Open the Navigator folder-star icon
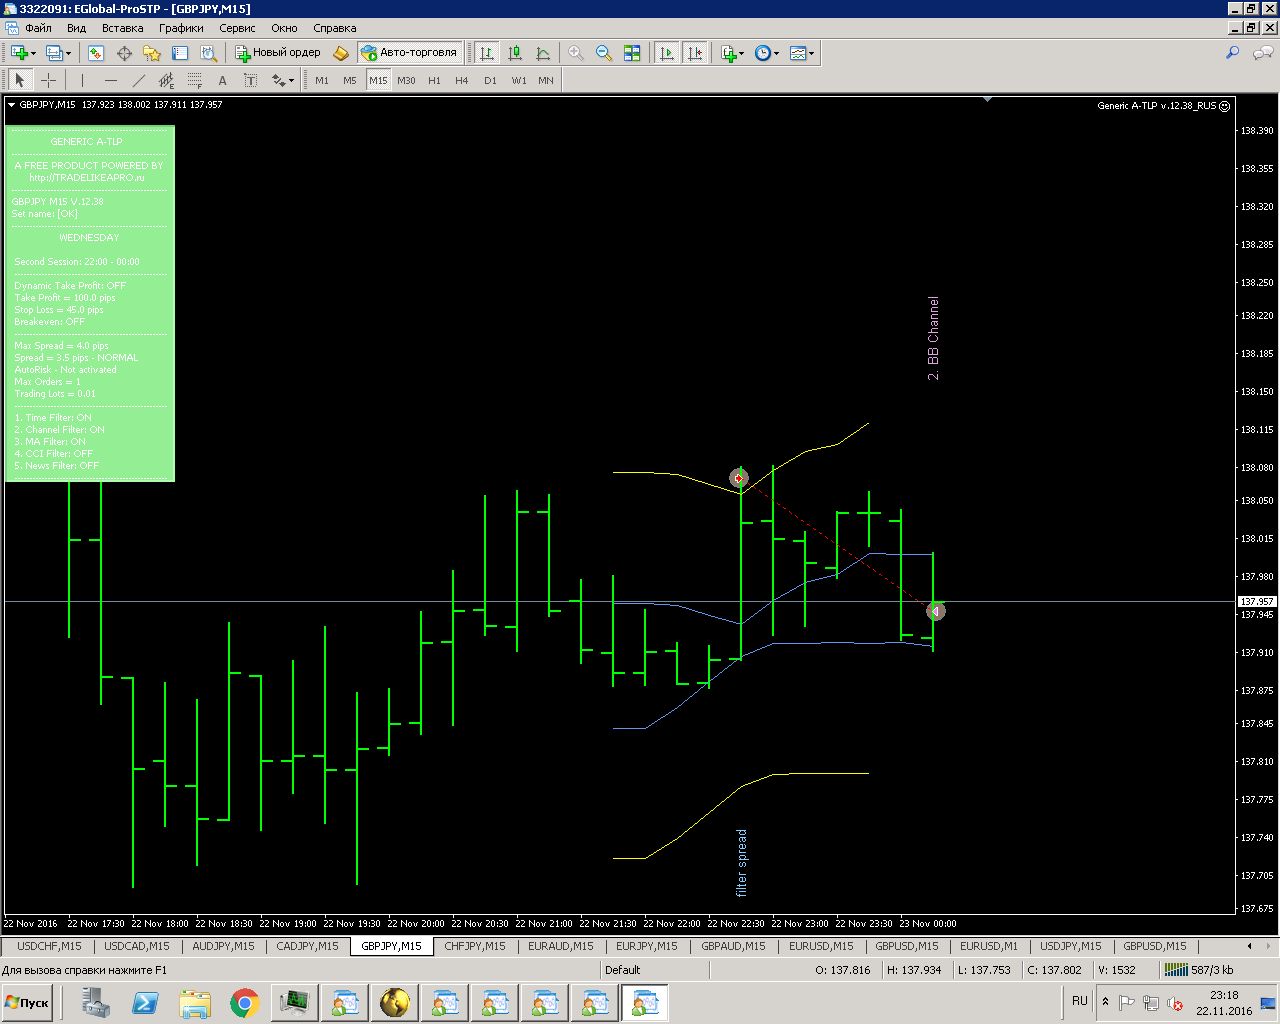 point(152,53)
